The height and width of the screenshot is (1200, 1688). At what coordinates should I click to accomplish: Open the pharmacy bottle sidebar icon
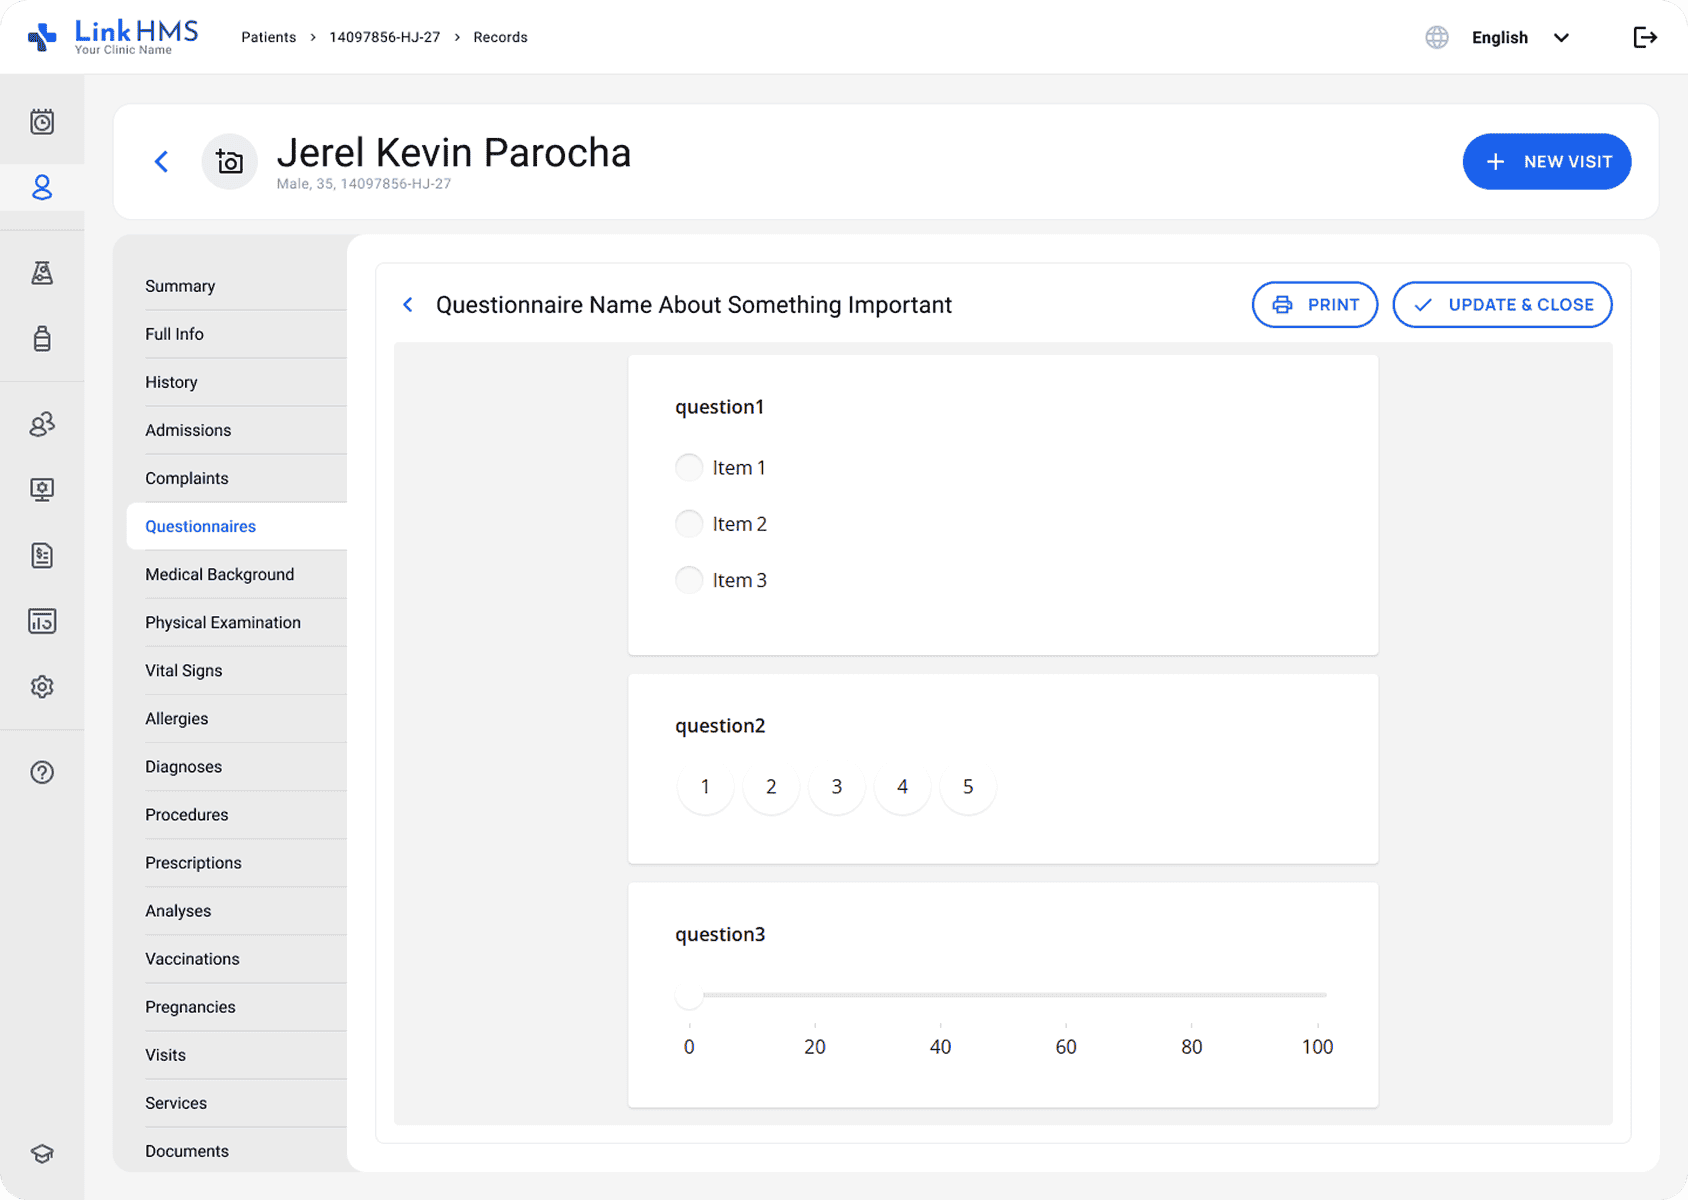click(42, 338)
